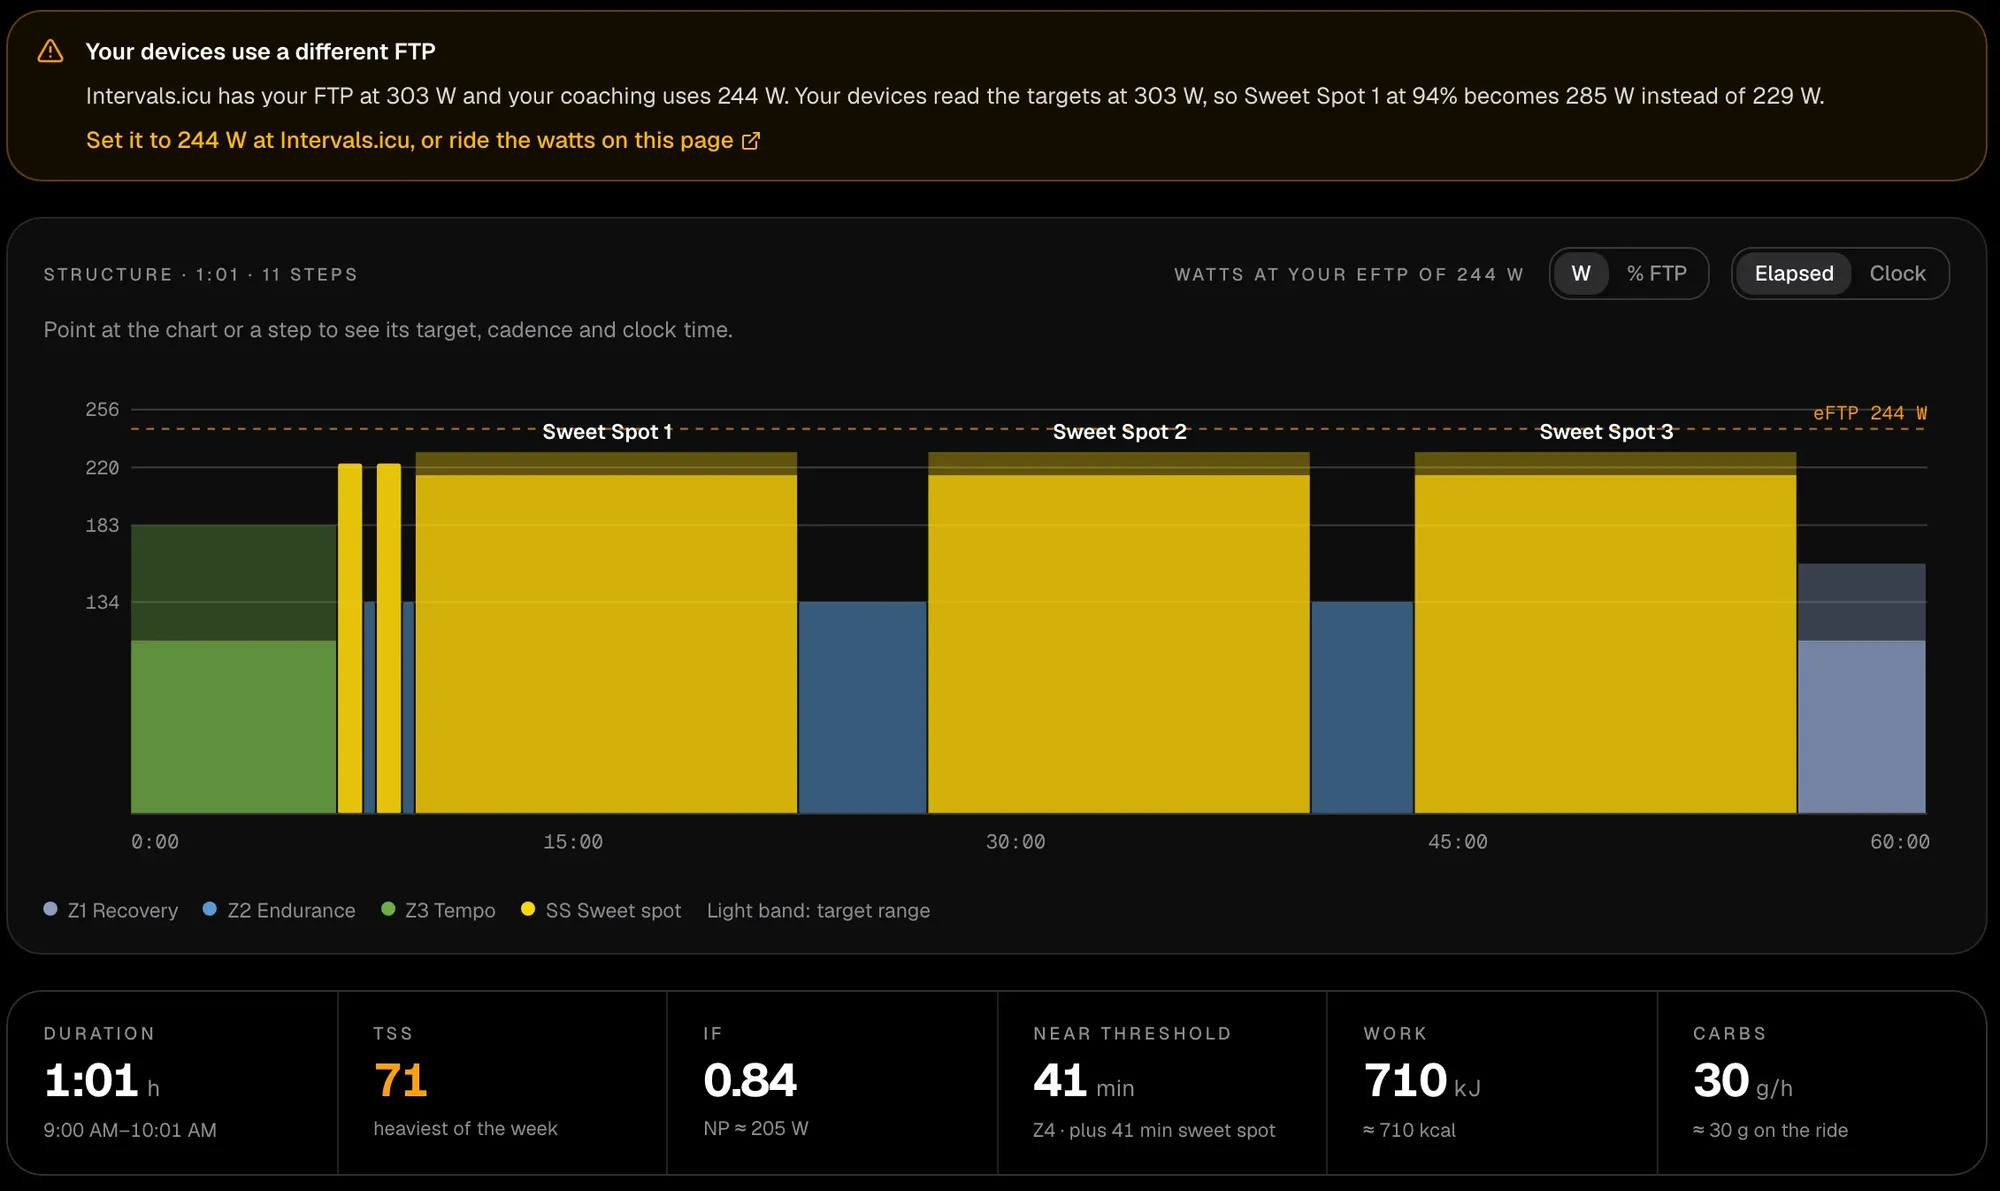Click the '183' watt axis label
This screenshot has height=1191, width=2000.
pyautogui.click(x=102, y=525)
